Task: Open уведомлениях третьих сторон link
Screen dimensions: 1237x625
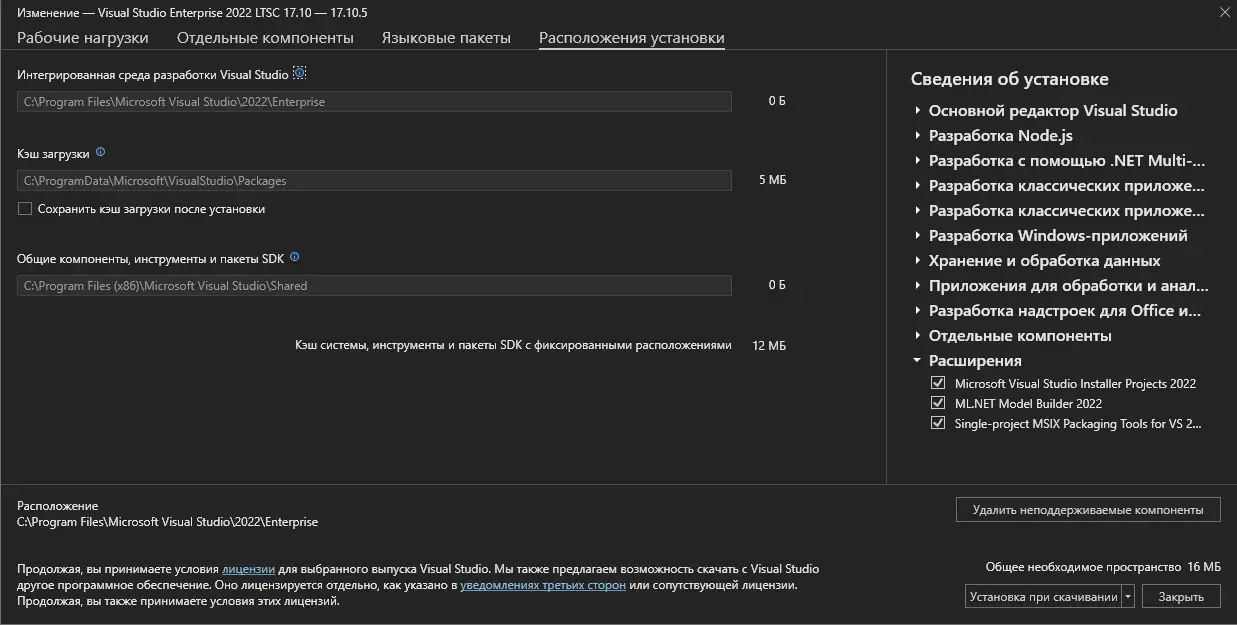Action: [x=543, y=585]
